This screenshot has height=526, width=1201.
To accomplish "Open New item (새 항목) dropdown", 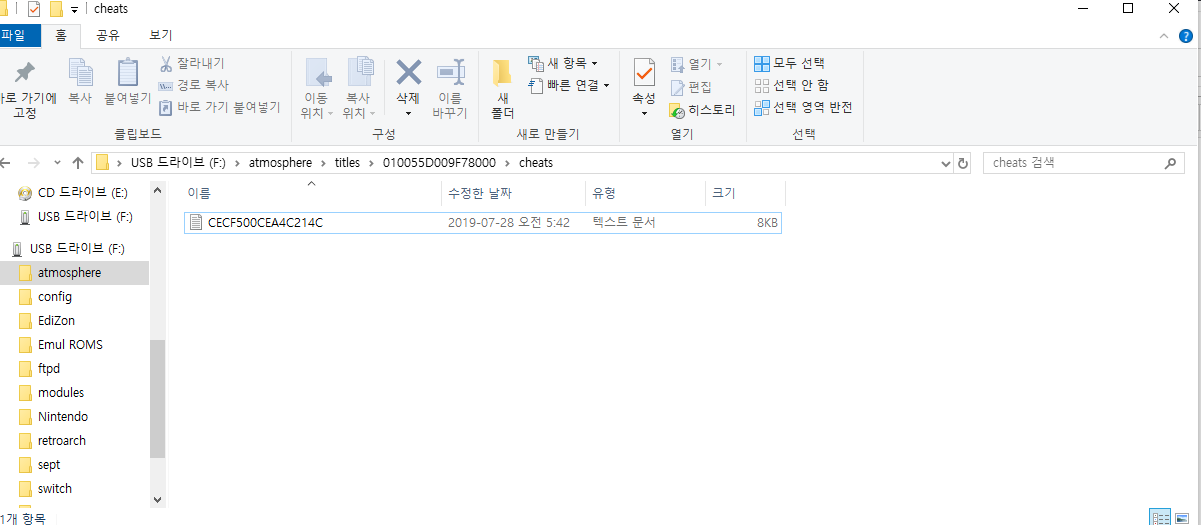I will [563, 64].
